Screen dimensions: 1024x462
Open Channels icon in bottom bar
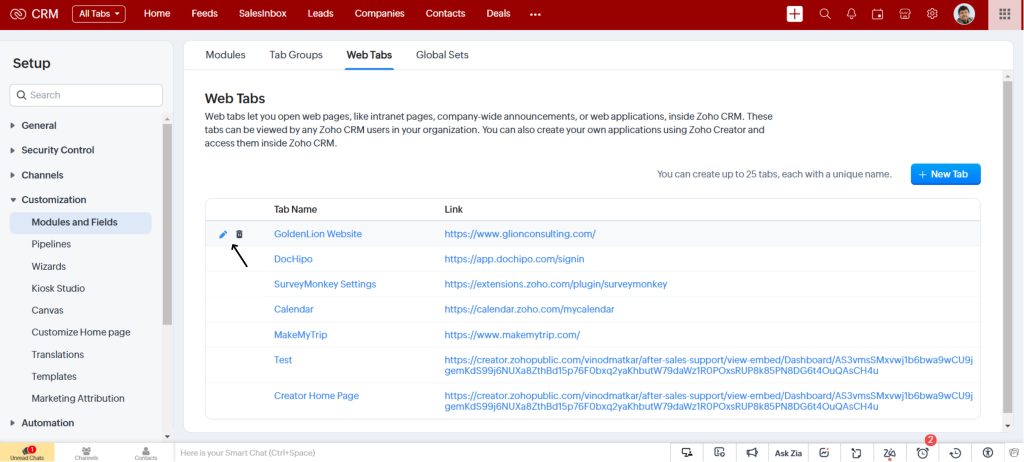click(x=86, y=453)
